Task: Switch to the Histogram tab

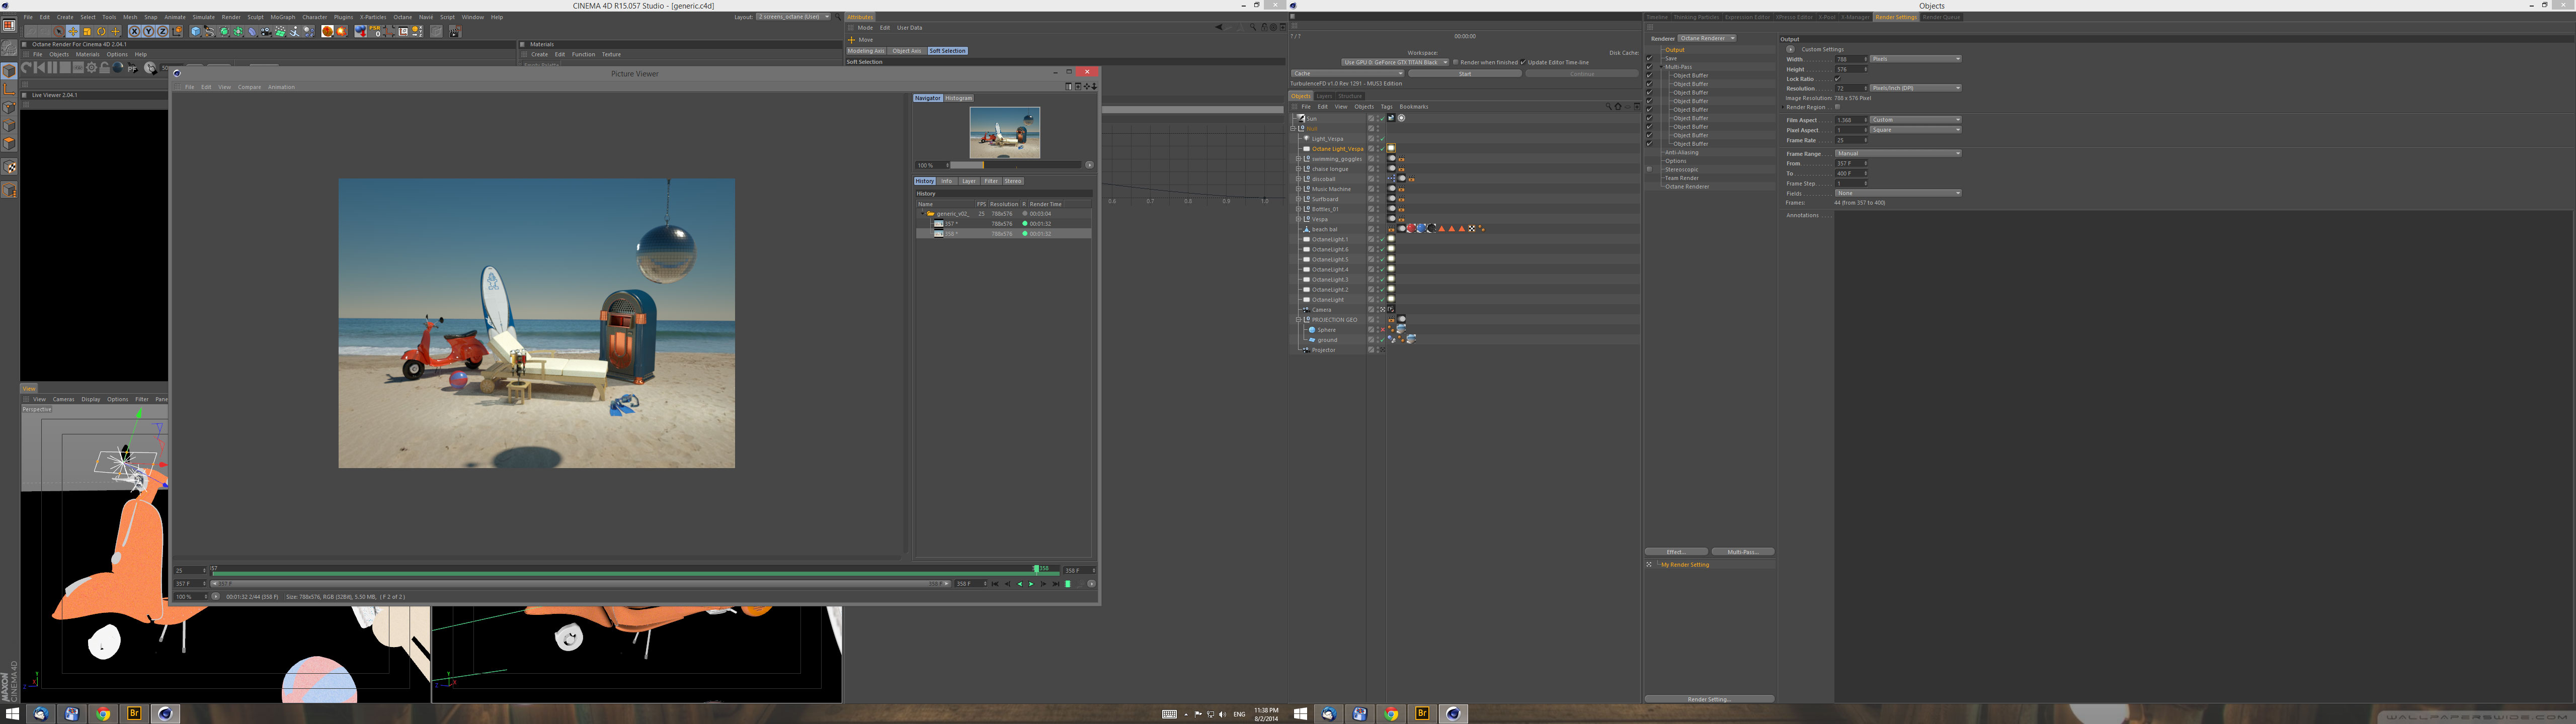Action: tap(958, 98)
